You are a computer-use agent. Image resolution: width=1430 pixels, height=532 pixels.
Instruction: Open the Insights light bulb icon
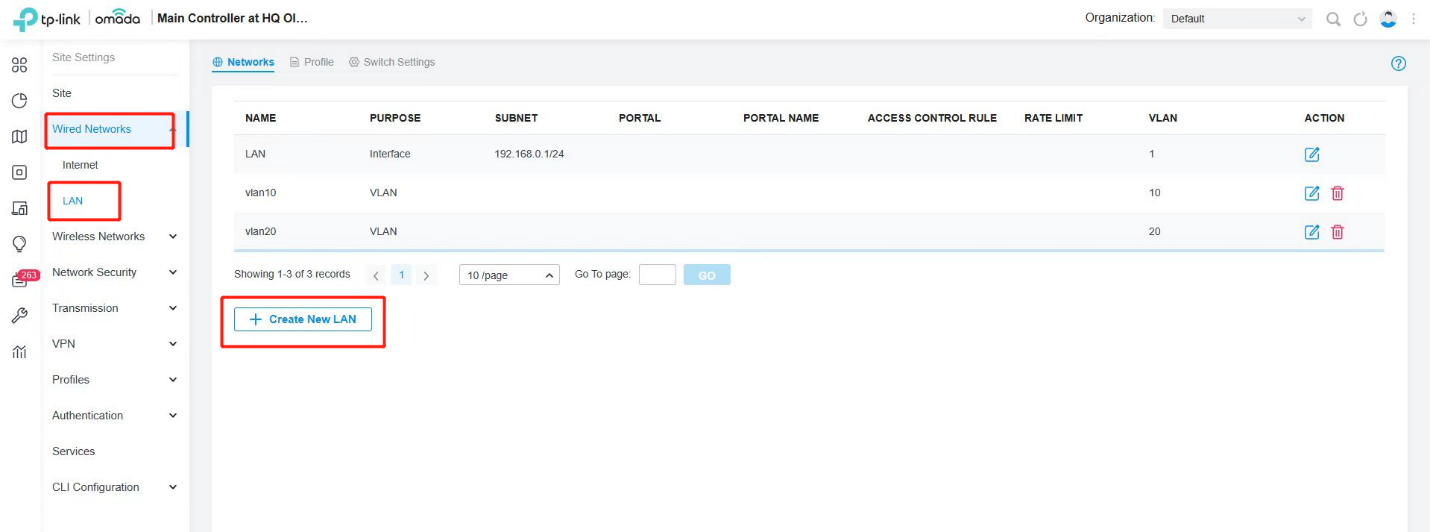19,244
